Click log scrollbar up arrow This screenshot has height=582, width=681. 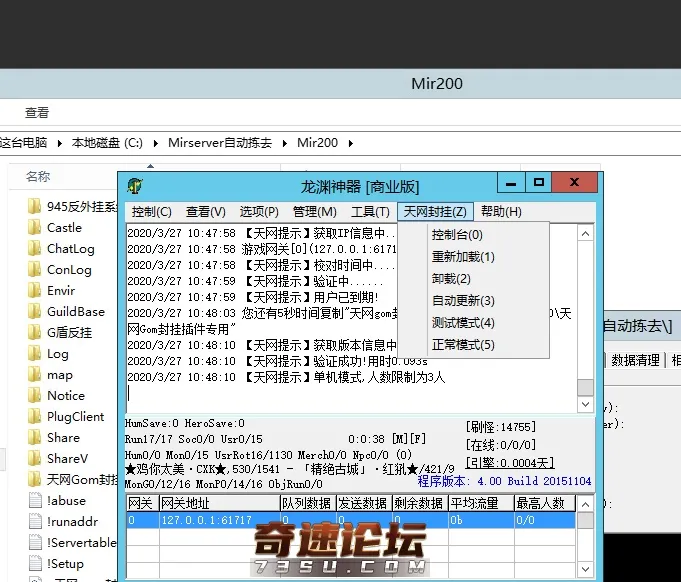tap(585, 234)
